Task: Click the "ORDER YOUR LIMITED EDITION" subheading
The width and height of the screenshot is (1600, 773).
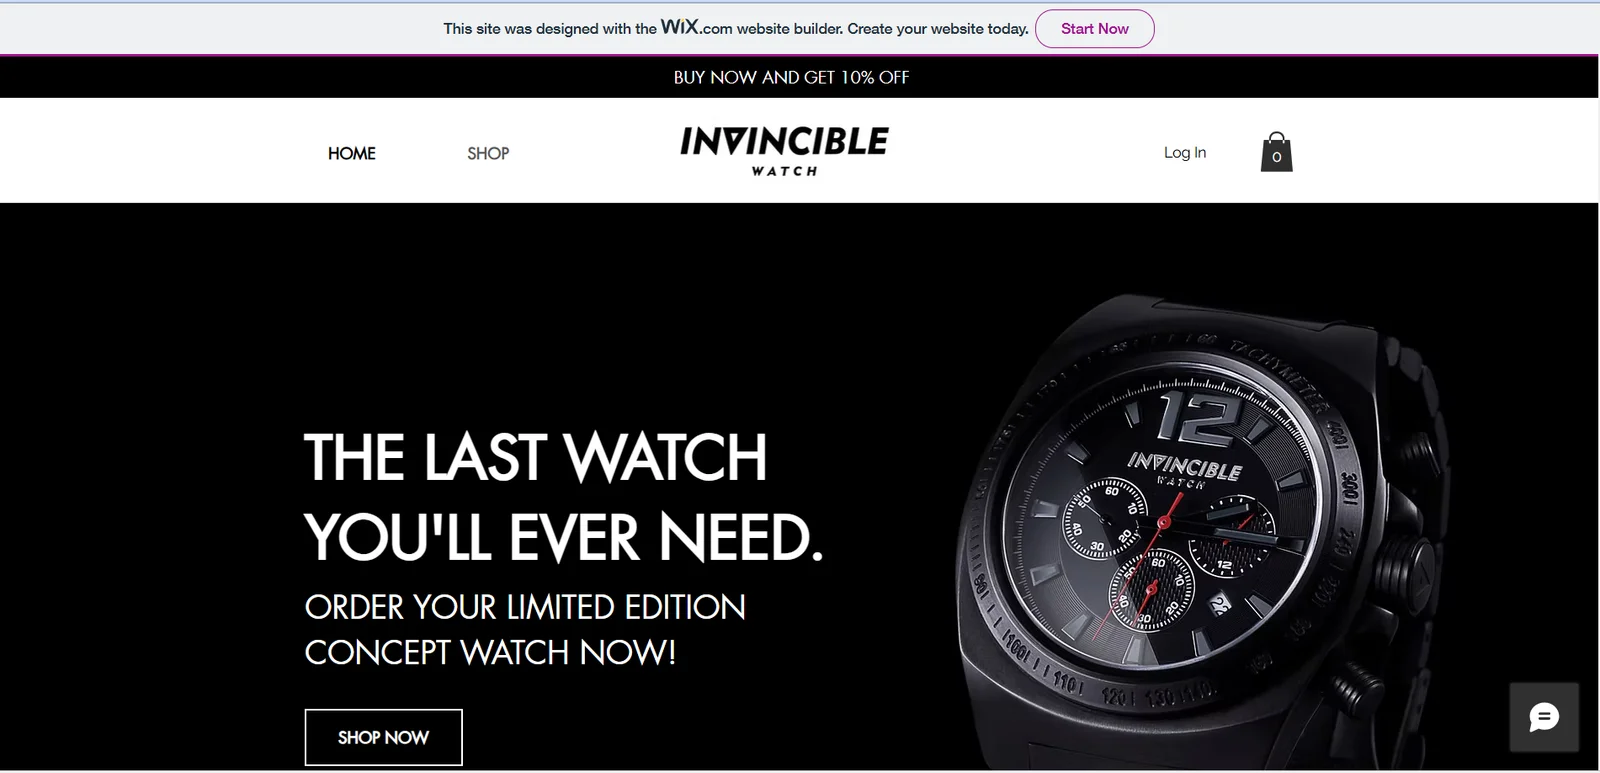Action: coord(525,607)
